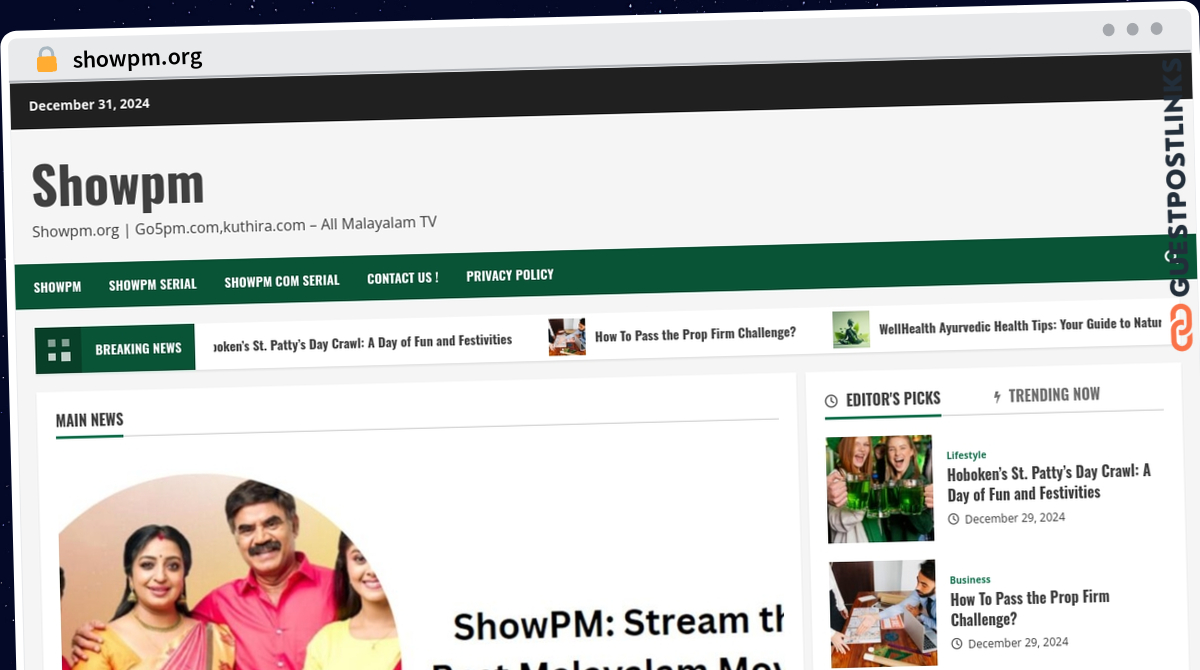The width and height of the screenshot is (1200, 670).
Task: Click the Breaking News grid icon
Action: (x=59, y=350)
